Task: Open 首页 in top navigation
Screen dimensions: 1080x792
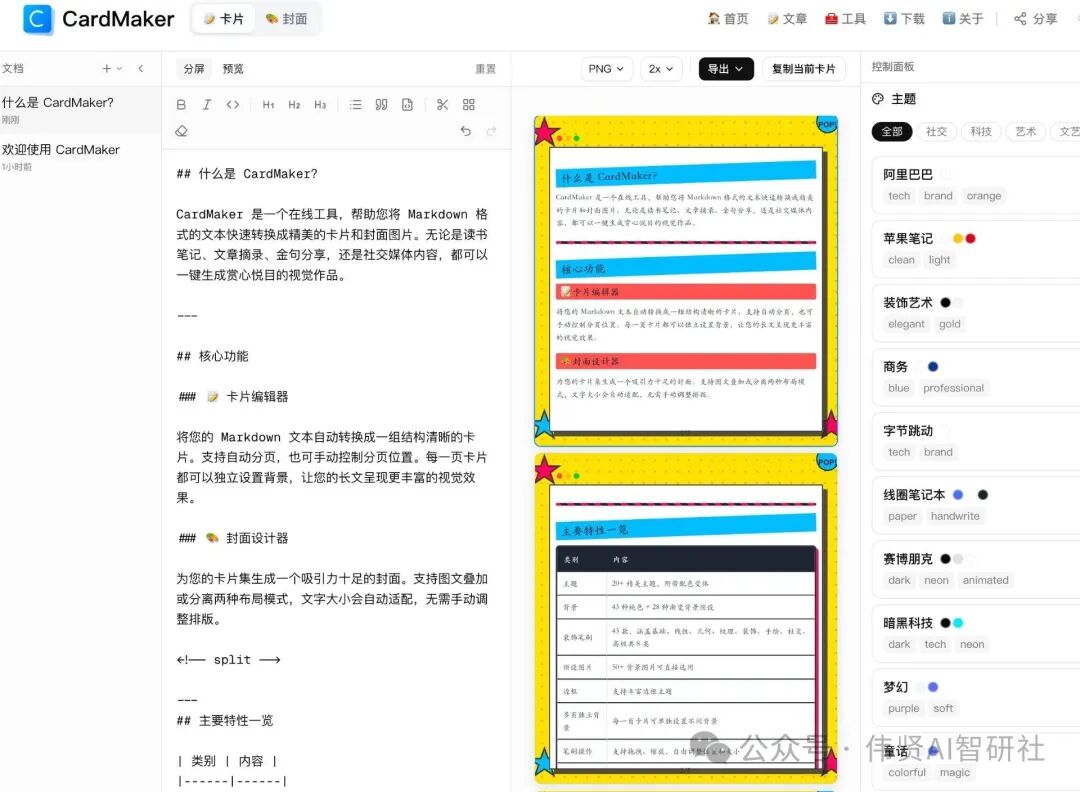Action: pyautogui.click(x=728, y=19)
